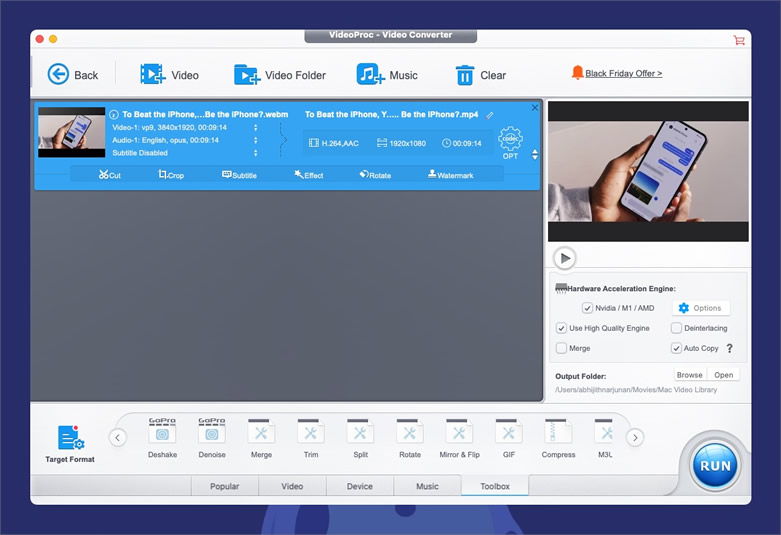This screenshot has width=781, height=535.
Task: Click the source video thumbnail
Action: [72, 132]
